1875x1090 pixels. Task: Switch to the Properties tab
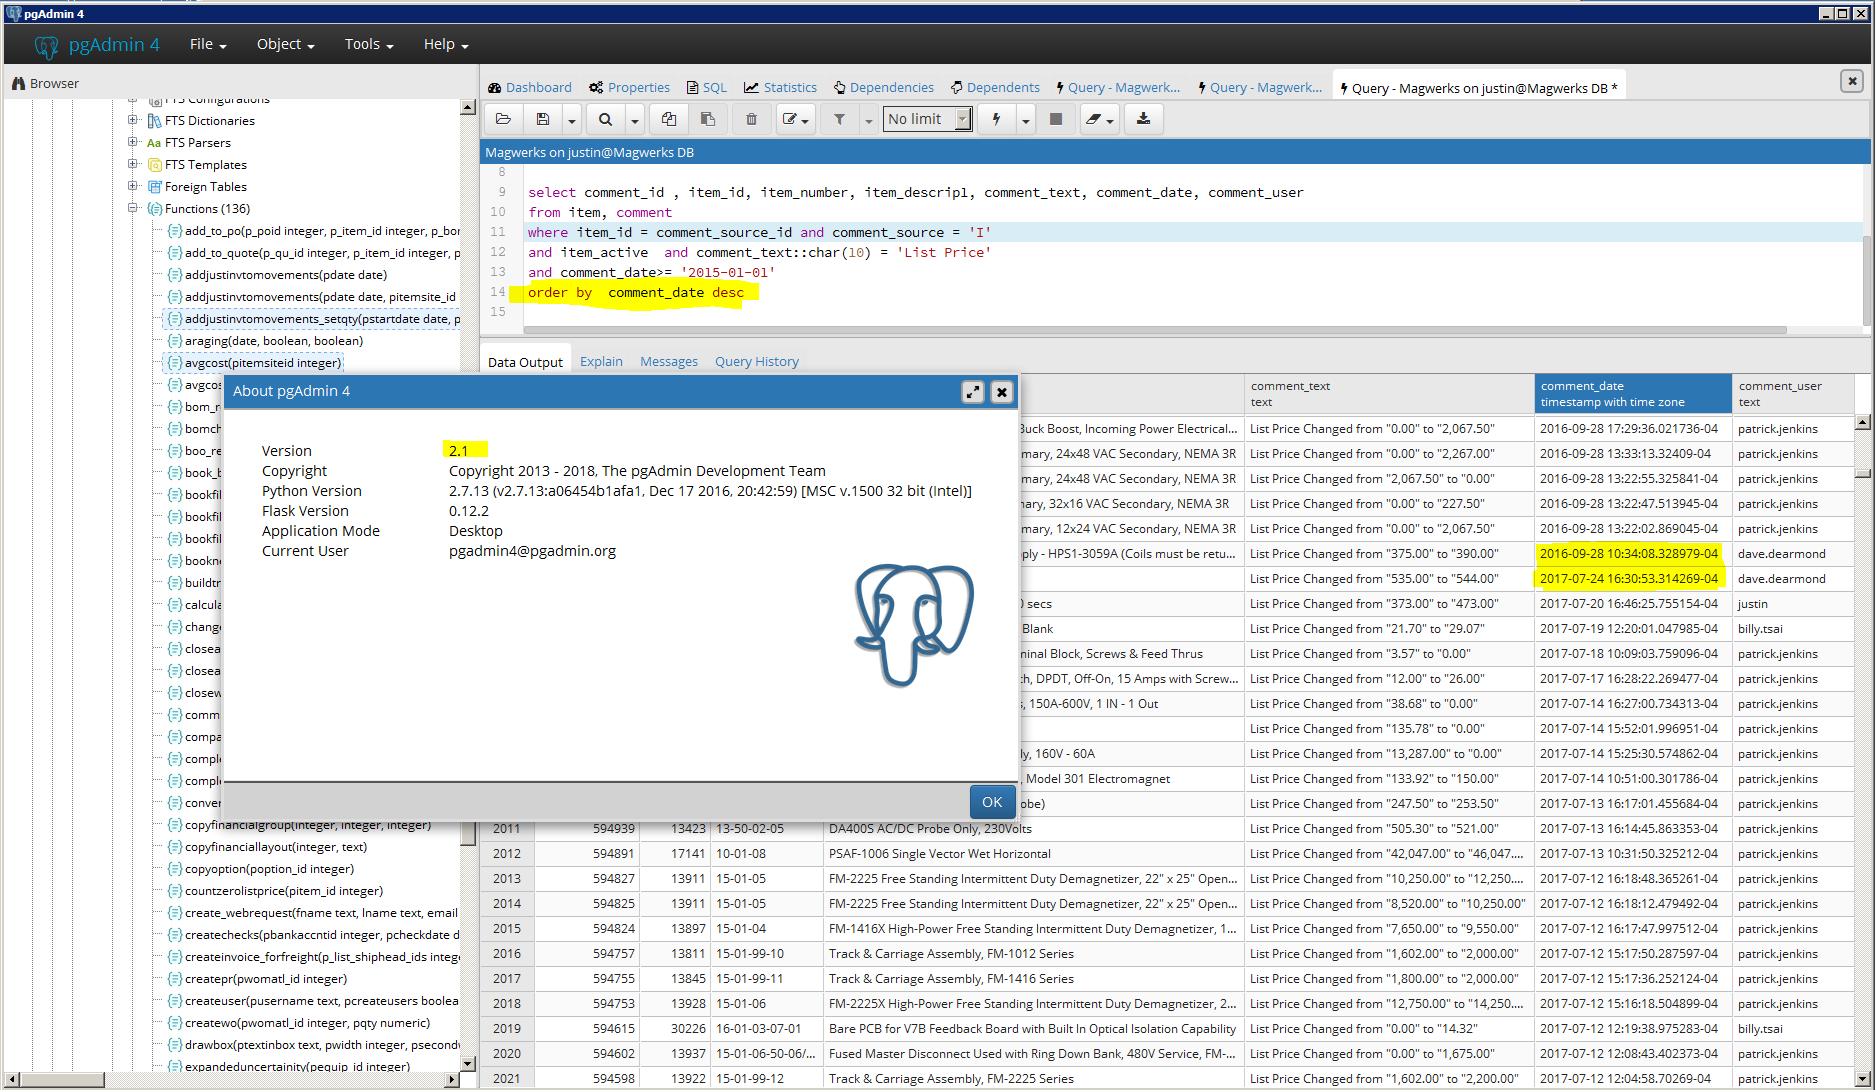click(629, 88)
